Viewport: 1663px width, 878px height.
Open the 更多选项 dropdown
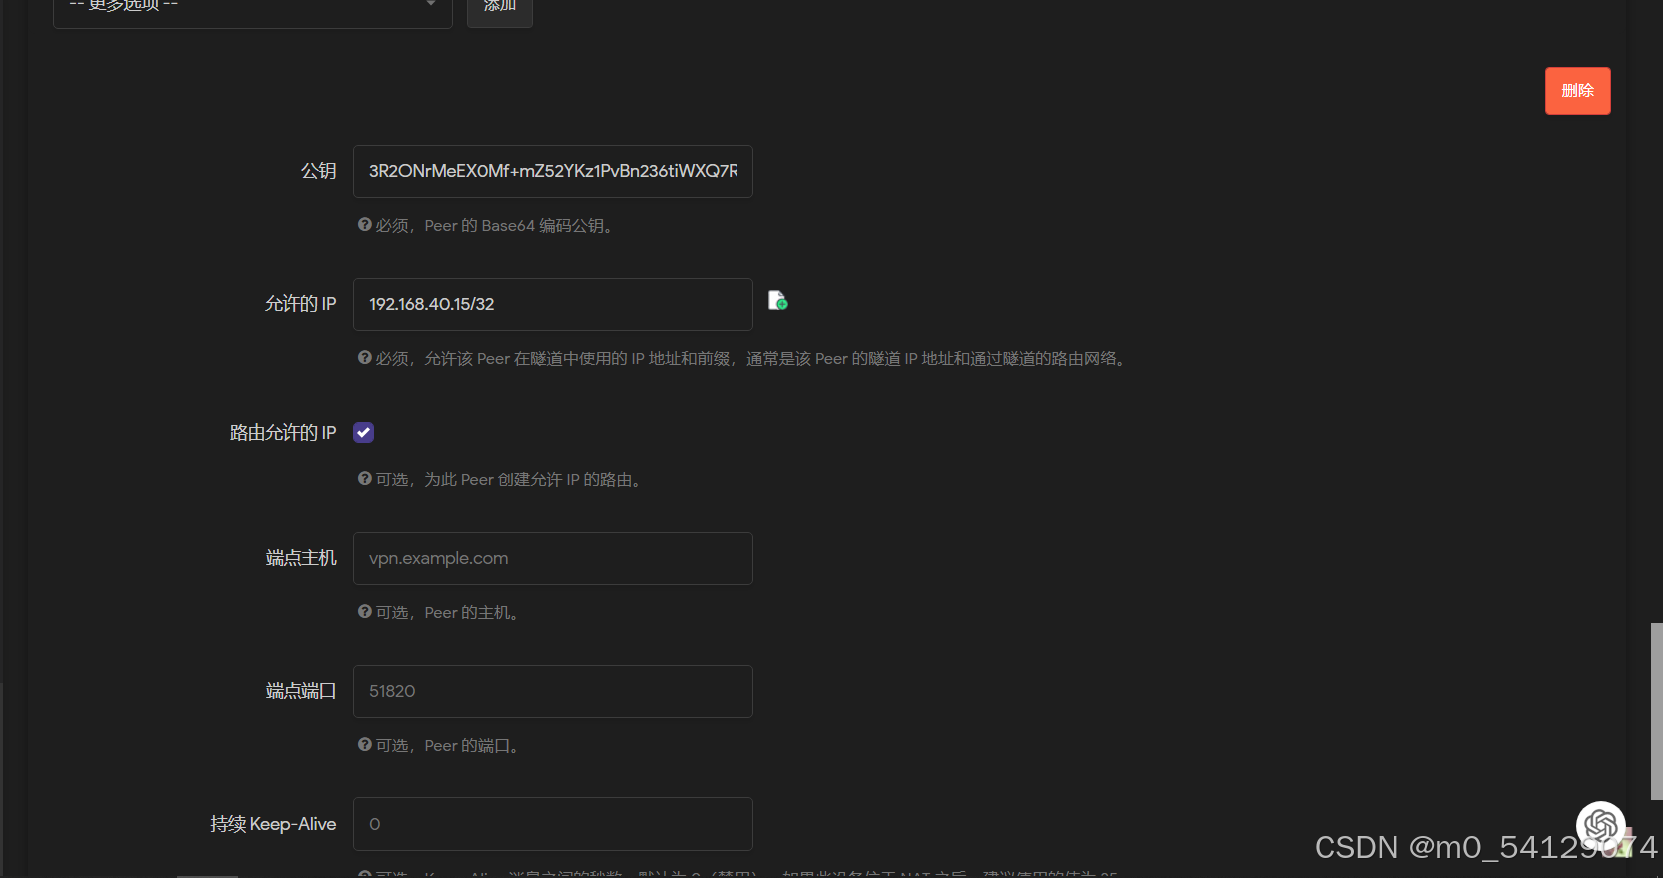pos(253,10)
